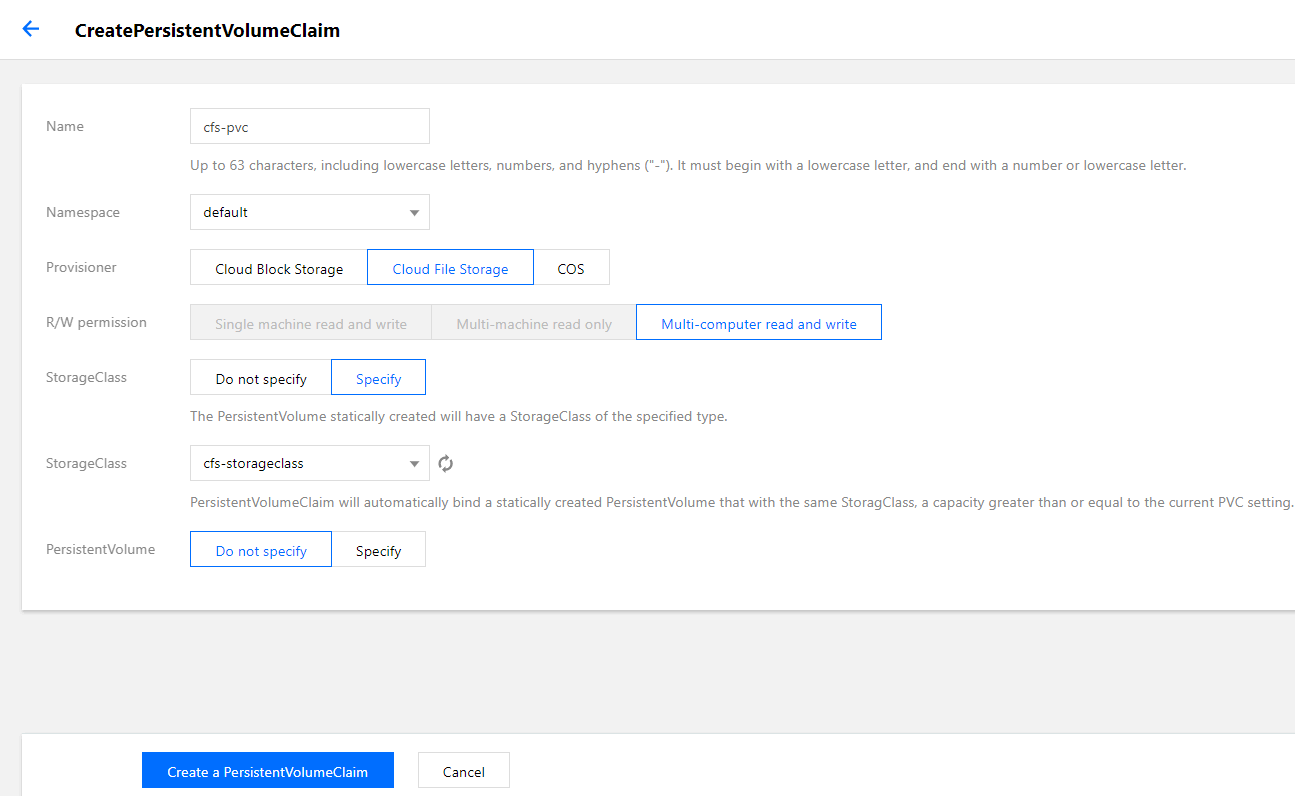Choose Multi-computer read and write

[x=758, y=323]
